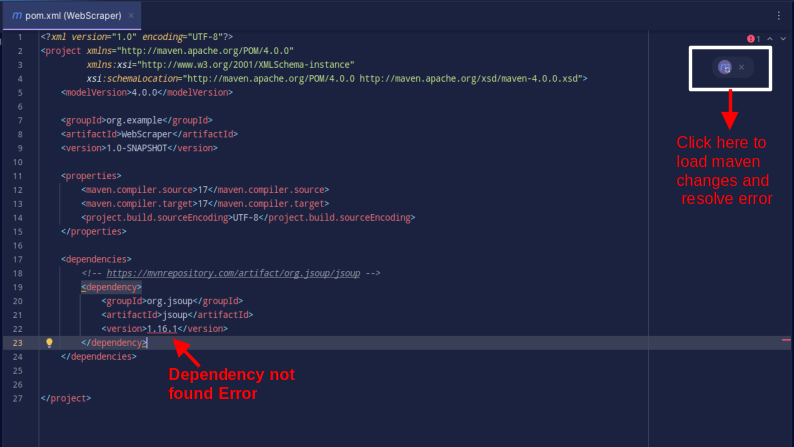Click the 1.16.1 version value
The width and height of the screenshot is (794, 447).
pos(162,329)
